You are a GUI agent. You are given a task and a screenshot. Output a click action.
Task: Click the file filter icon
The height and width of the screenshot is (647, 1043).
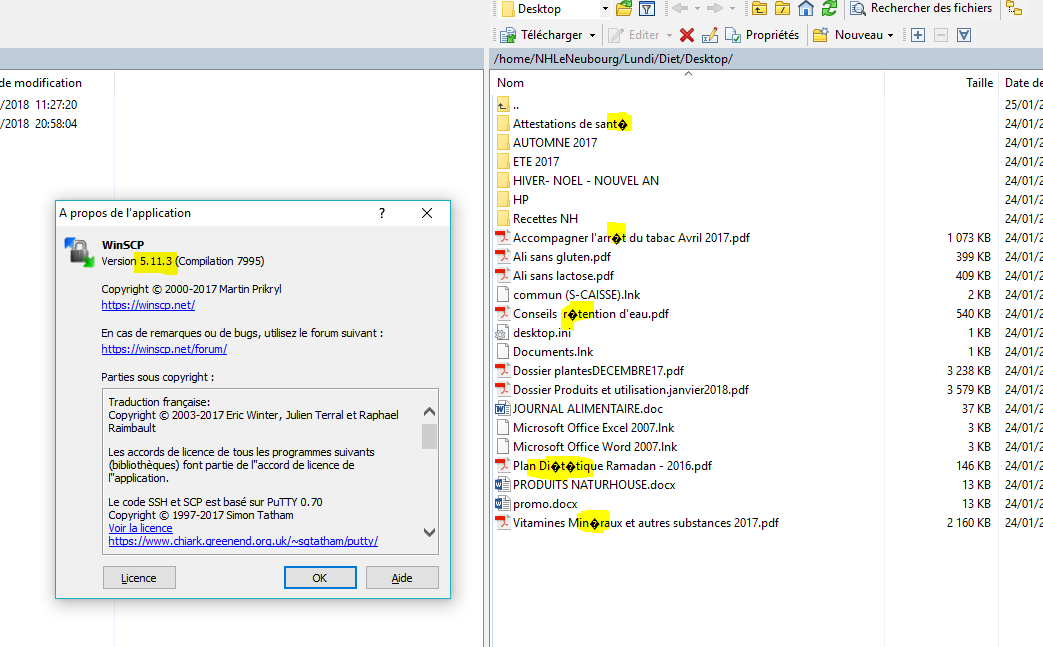tap(647, 9)
